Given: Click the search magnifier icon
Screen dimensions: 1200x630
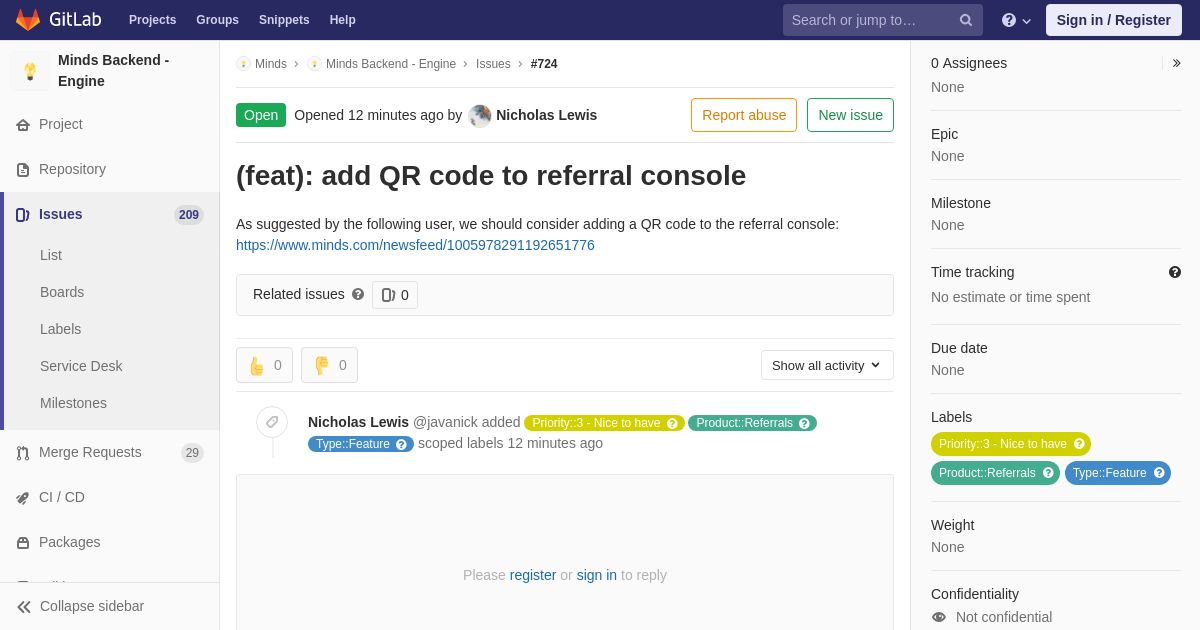Looking at the screenshot, I should 966,20.
